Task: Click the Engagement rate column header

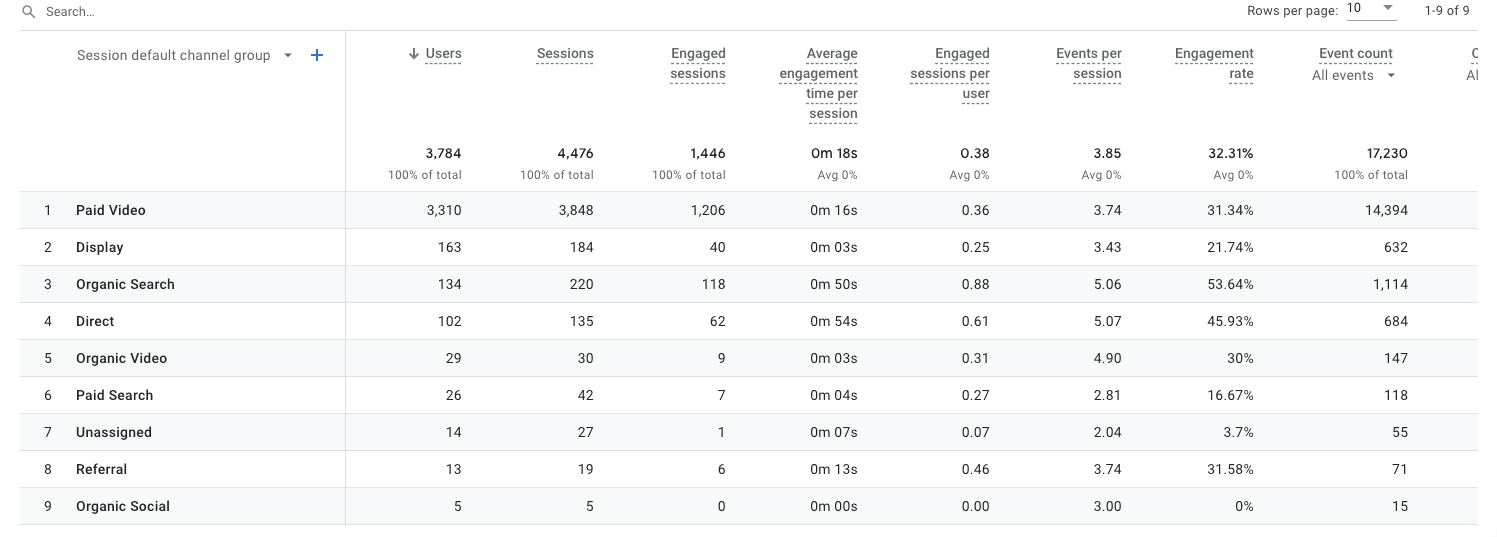Action: (x=1214, y=63)
